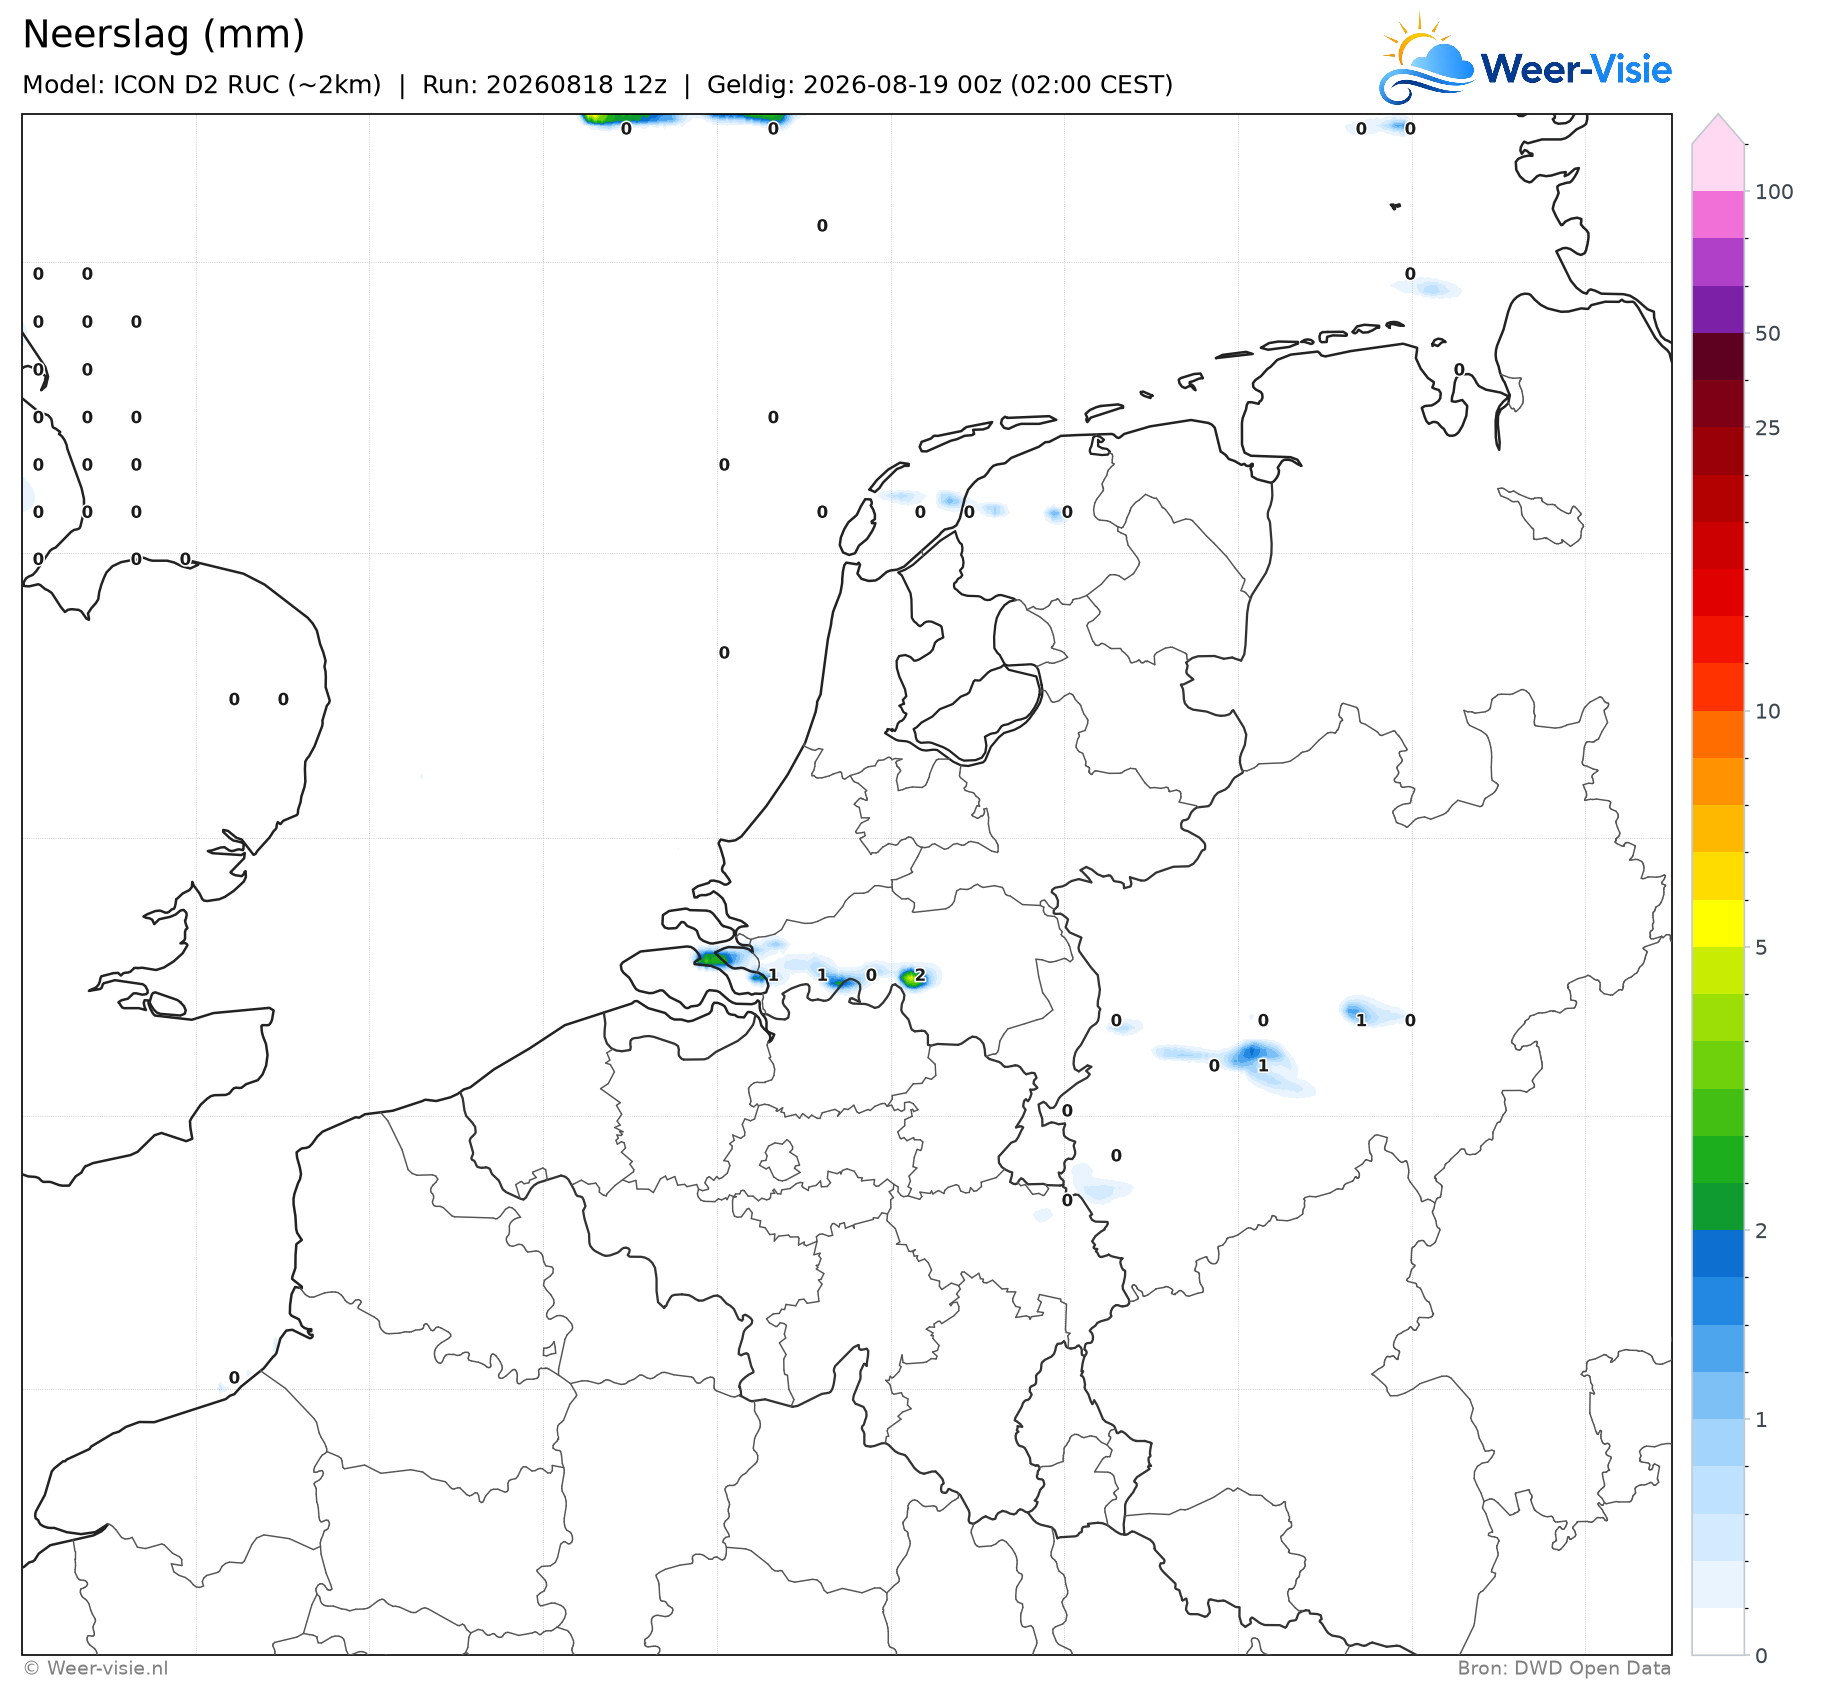Screen dimensions: 1824x1681
Task: Click the light blue 1 mm legend swatch
Action: pos(1718,1442)
